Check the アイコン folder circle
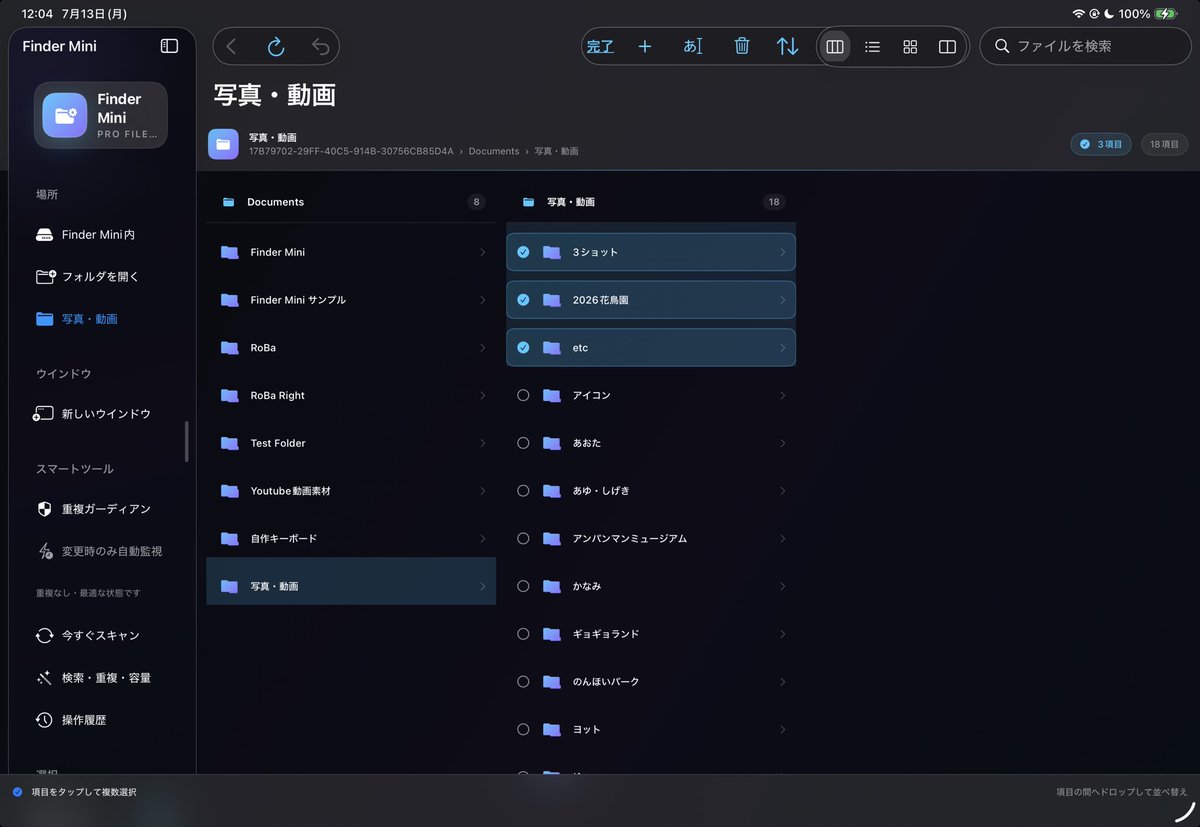 [x=523, y=395]
